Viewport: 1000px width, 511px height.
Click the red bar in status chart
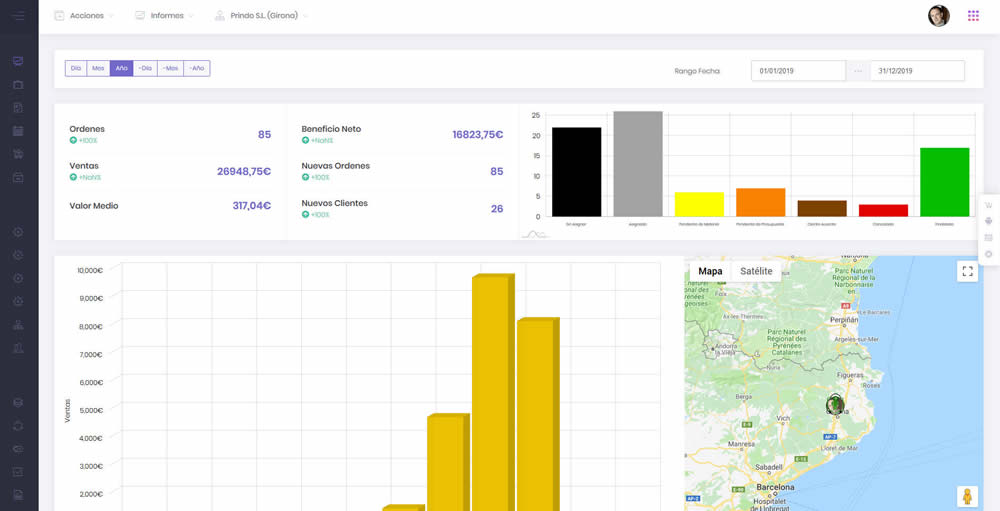pos(883,211)
